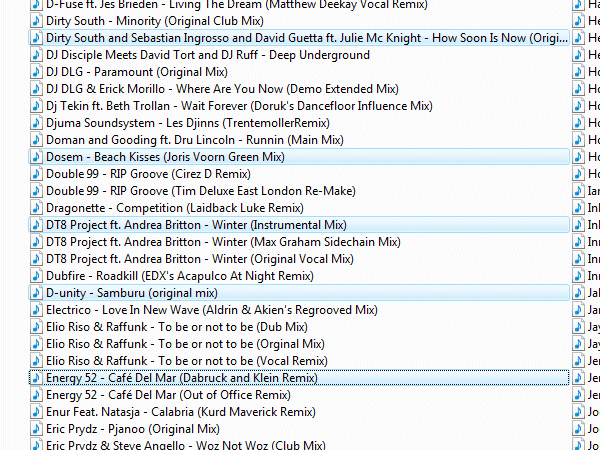Select Dj Tekin ft. Beth Trollan file
This screenshot has width=600, height=450.
[239, 106]
